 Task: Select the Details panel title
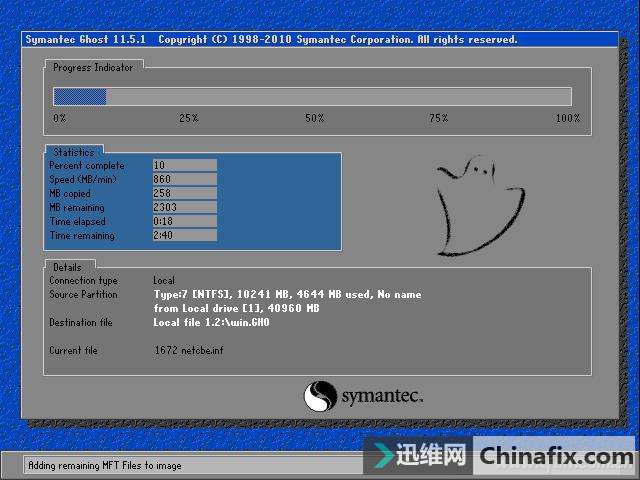(x=67, y=267)
